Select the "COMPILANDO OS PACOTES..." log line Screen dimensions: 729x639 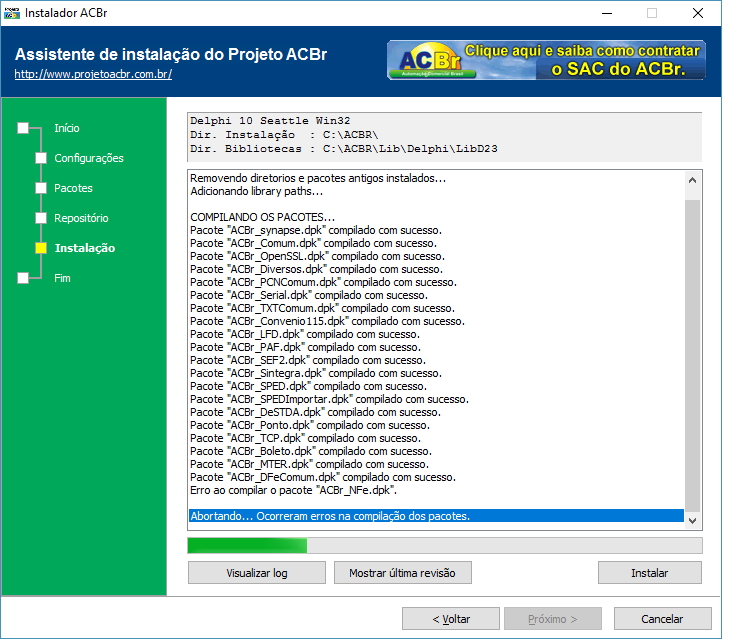click(262, 217)
